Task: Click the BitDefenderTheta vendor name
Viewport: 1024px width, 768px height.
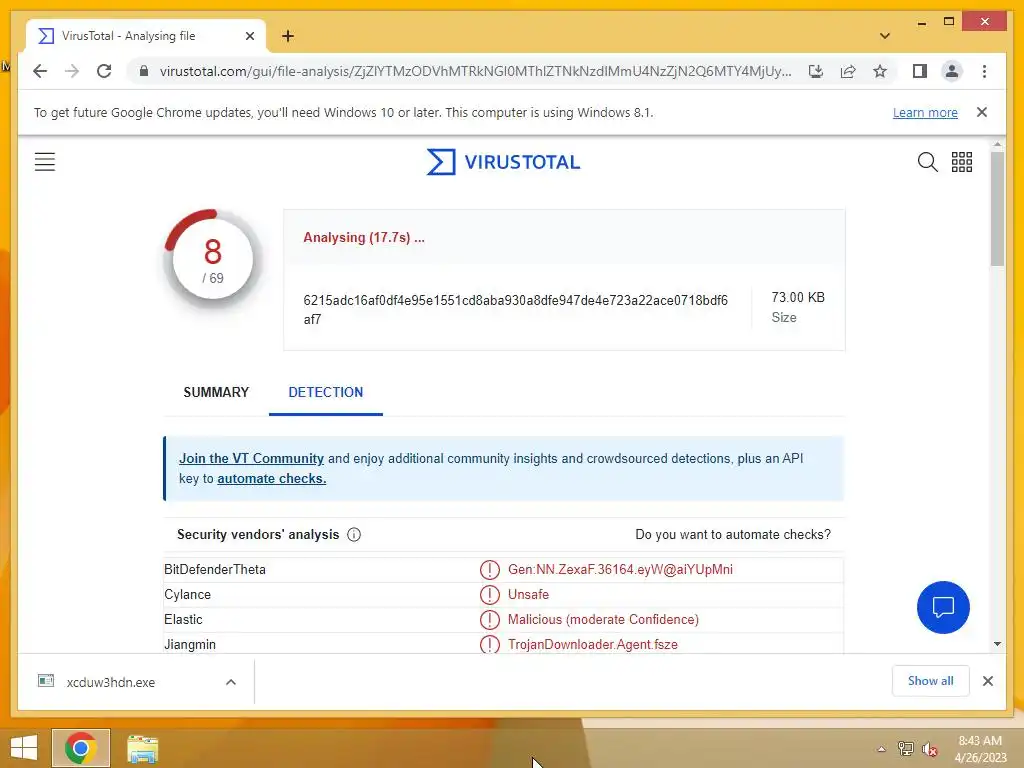Action: (215, 569)
